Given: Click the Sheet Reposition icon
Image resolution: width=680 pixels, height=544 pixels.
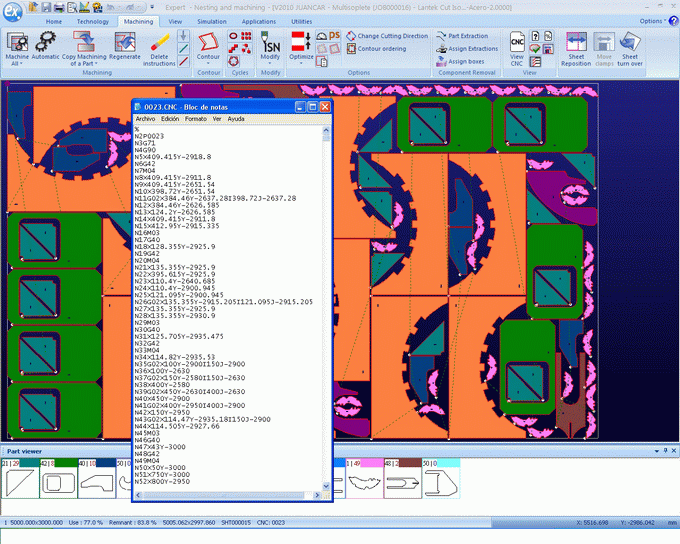Looking at the screenshot, I should [x=576, y=47].
